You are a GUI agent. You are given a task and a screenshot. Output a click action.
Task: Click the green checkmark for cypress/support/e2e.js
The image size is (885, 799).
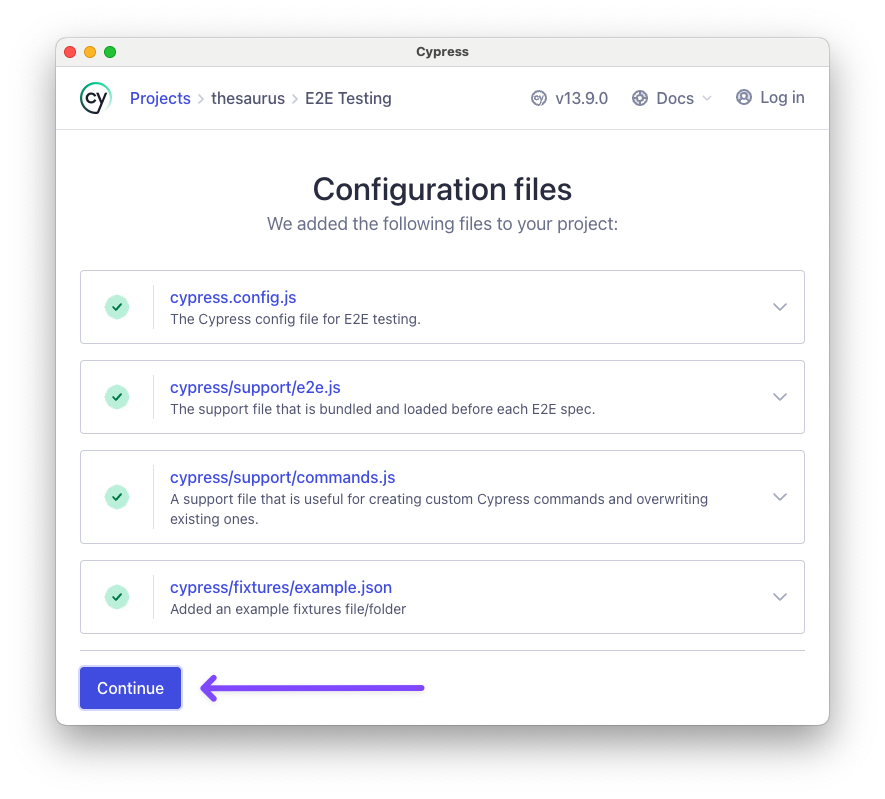117,397
